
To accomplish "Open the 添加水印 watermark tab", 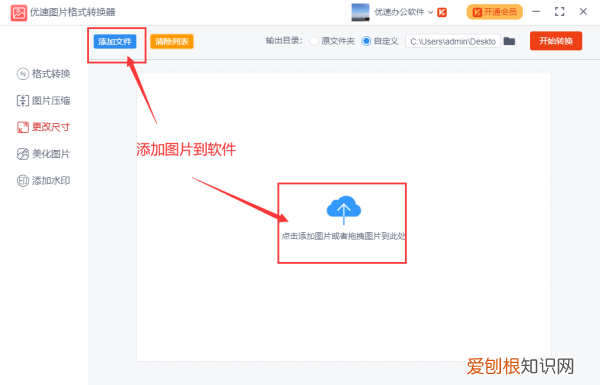I will pyautogui.click(x=44, y=181).
